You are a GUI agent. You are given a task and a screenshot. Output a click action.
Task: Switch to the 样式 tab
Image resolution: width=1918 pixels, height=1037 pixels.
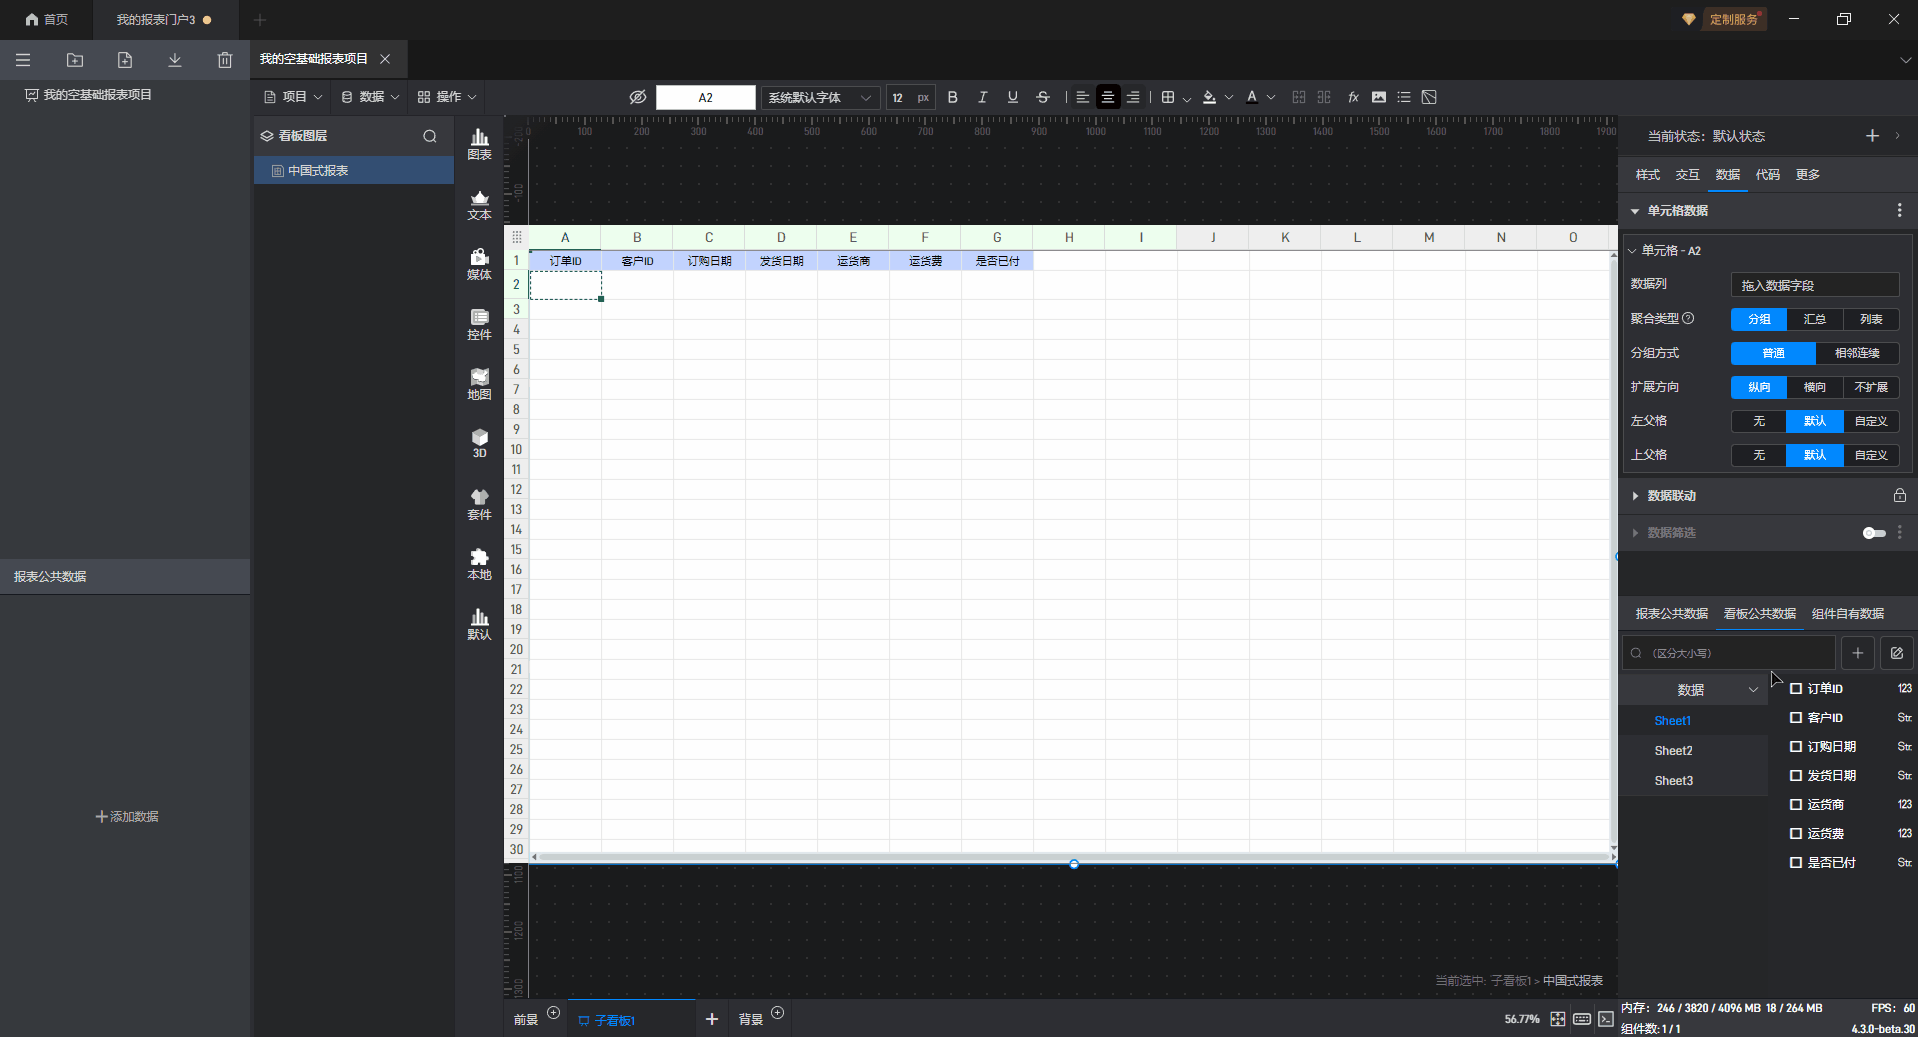1647,175
